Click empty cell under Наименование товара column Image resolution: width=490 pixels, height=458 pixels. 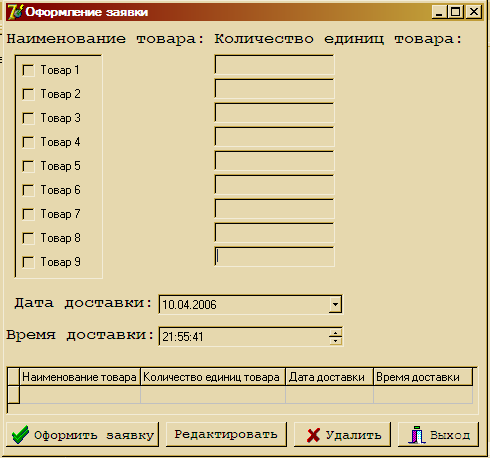pos(80,395)
